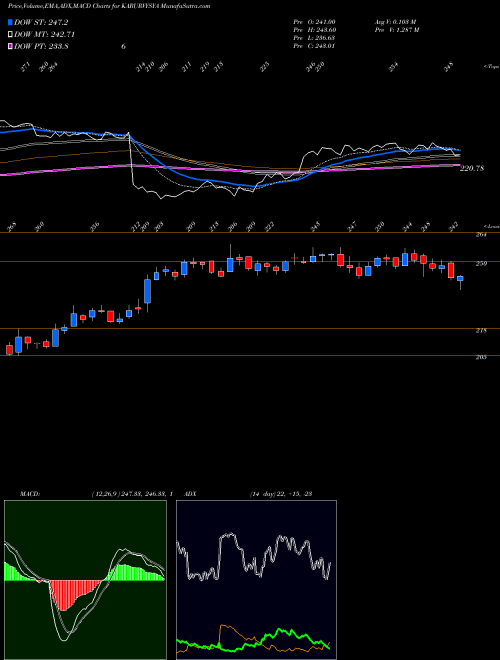This screenshot has width=500, height=660.
Task: Click the white ADX line plateau
Action: [x=228, y=535]
